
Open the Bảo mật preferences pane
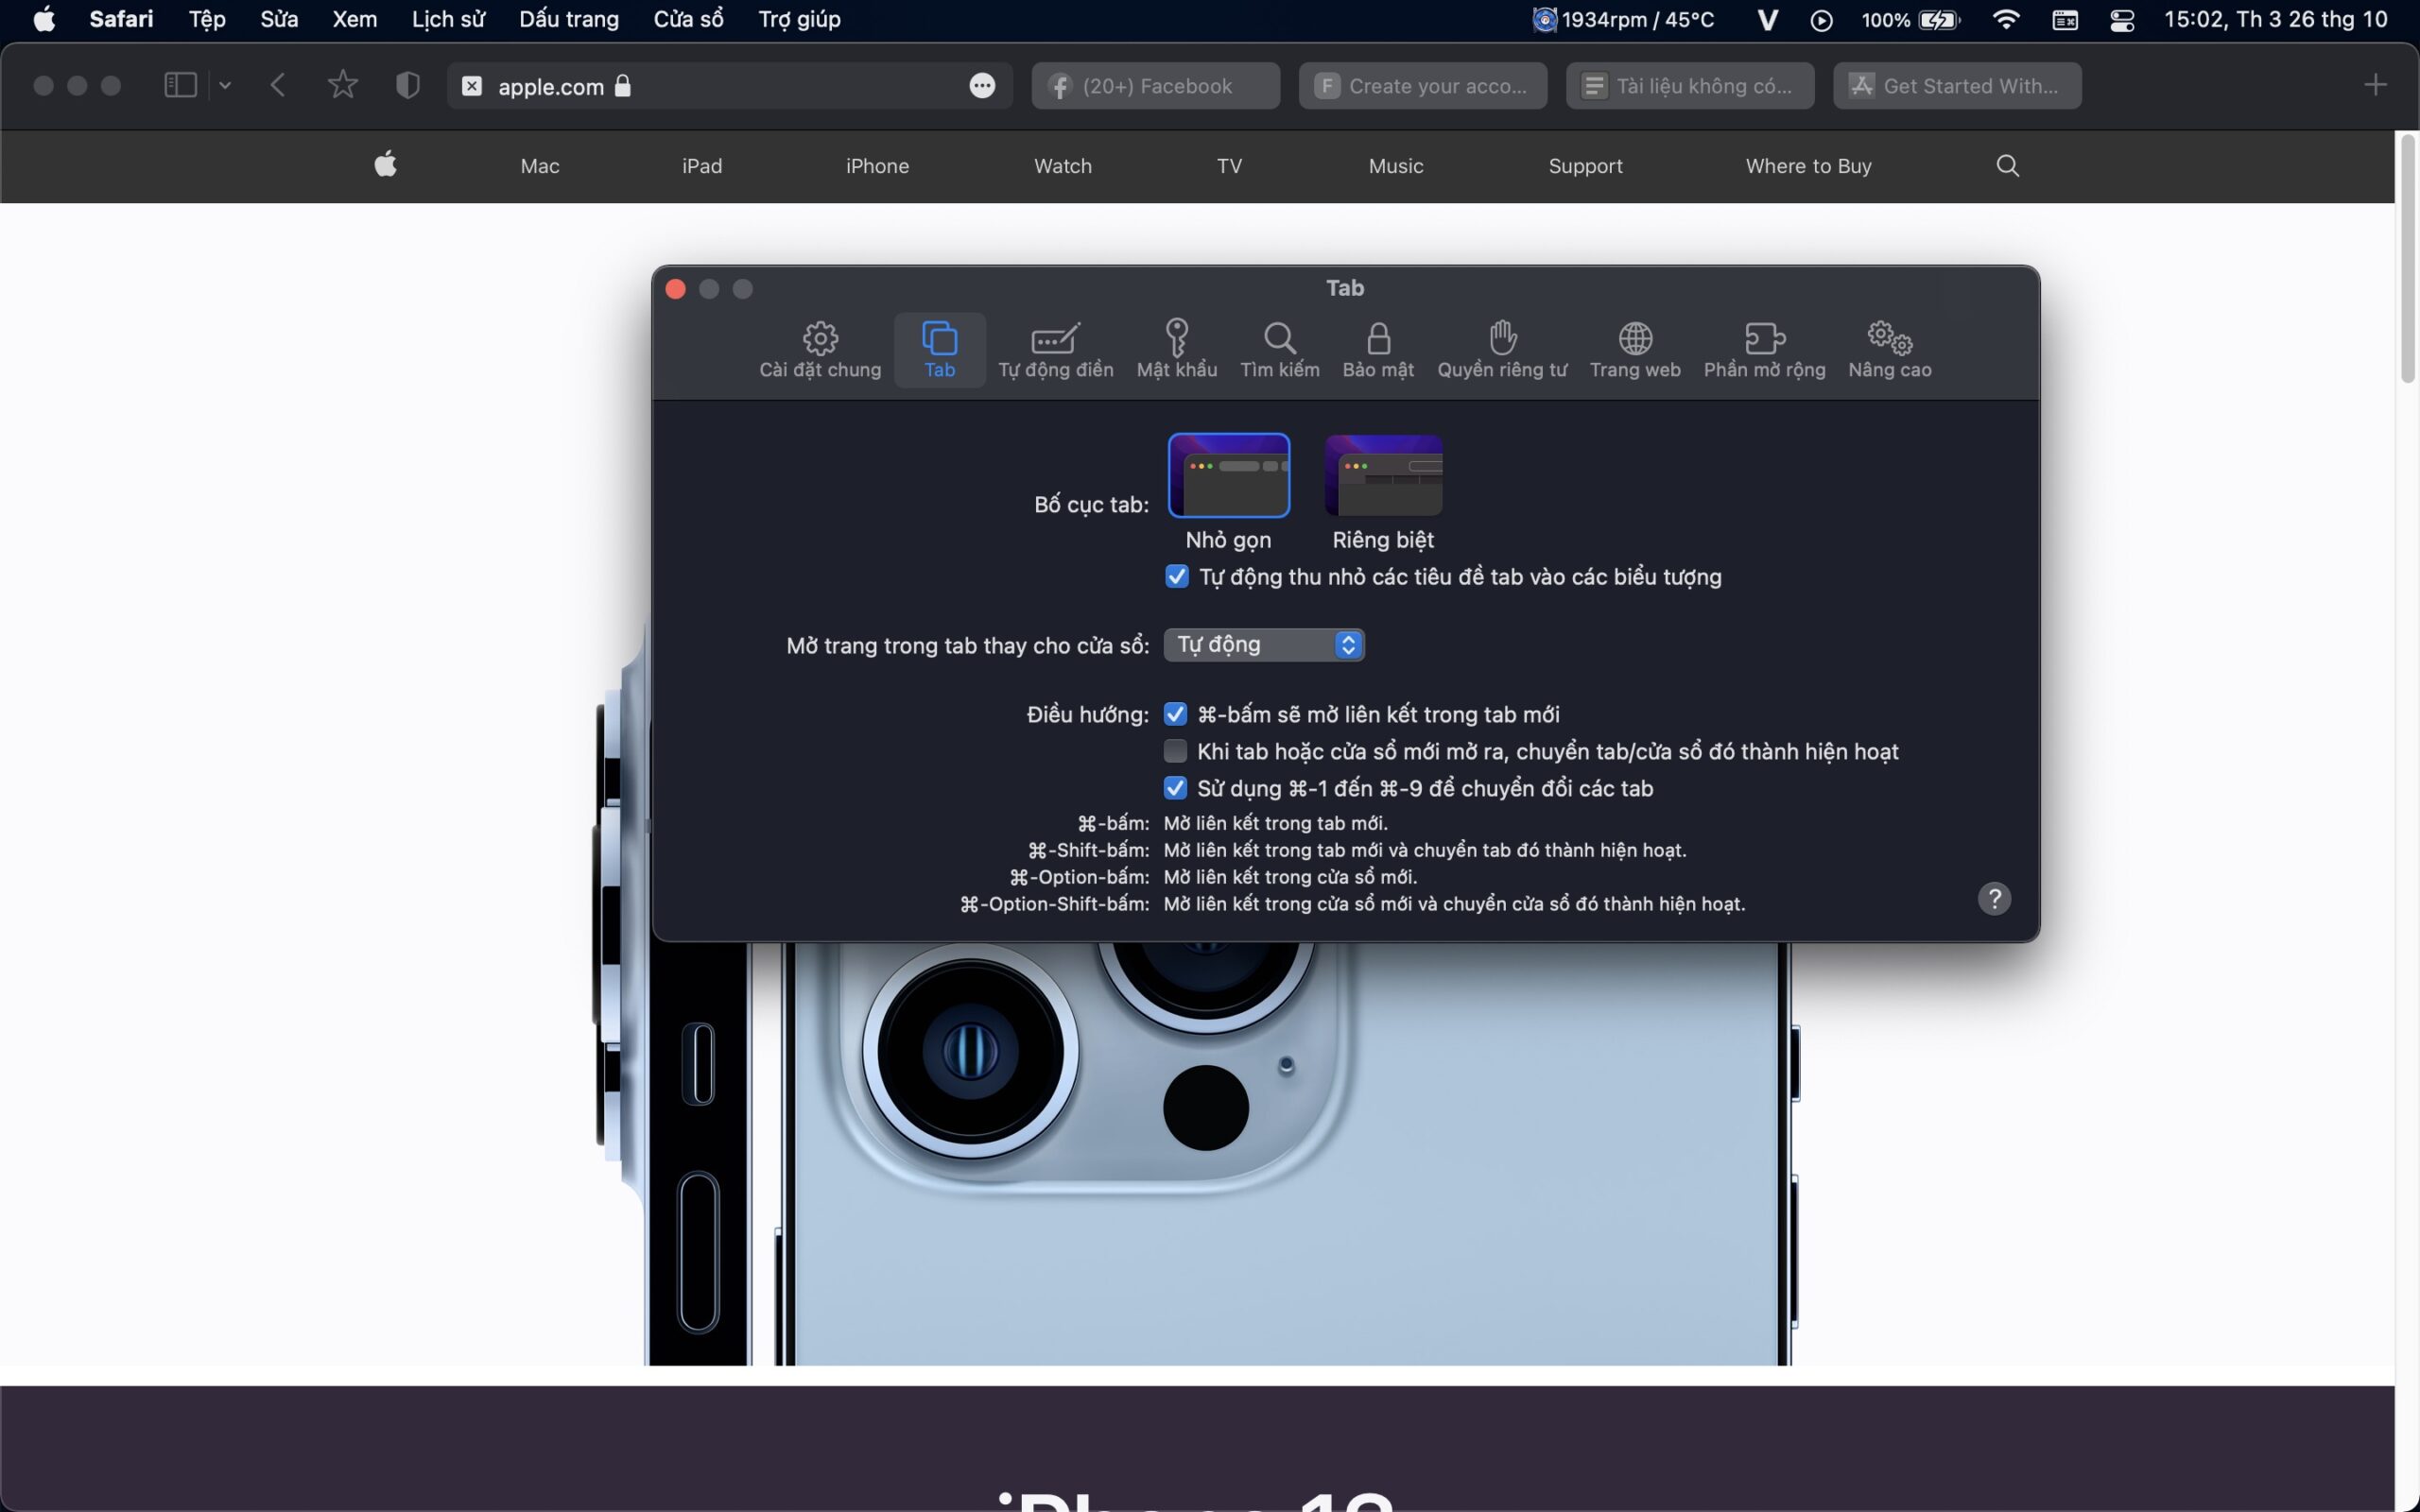pos(1378,349)
